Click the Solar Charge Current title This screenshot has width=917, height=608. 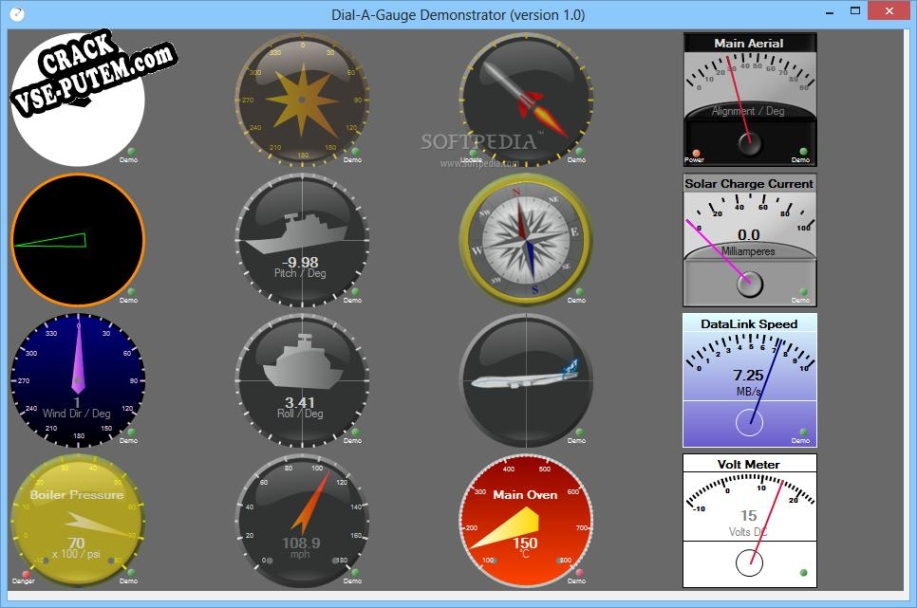(749, 184)
